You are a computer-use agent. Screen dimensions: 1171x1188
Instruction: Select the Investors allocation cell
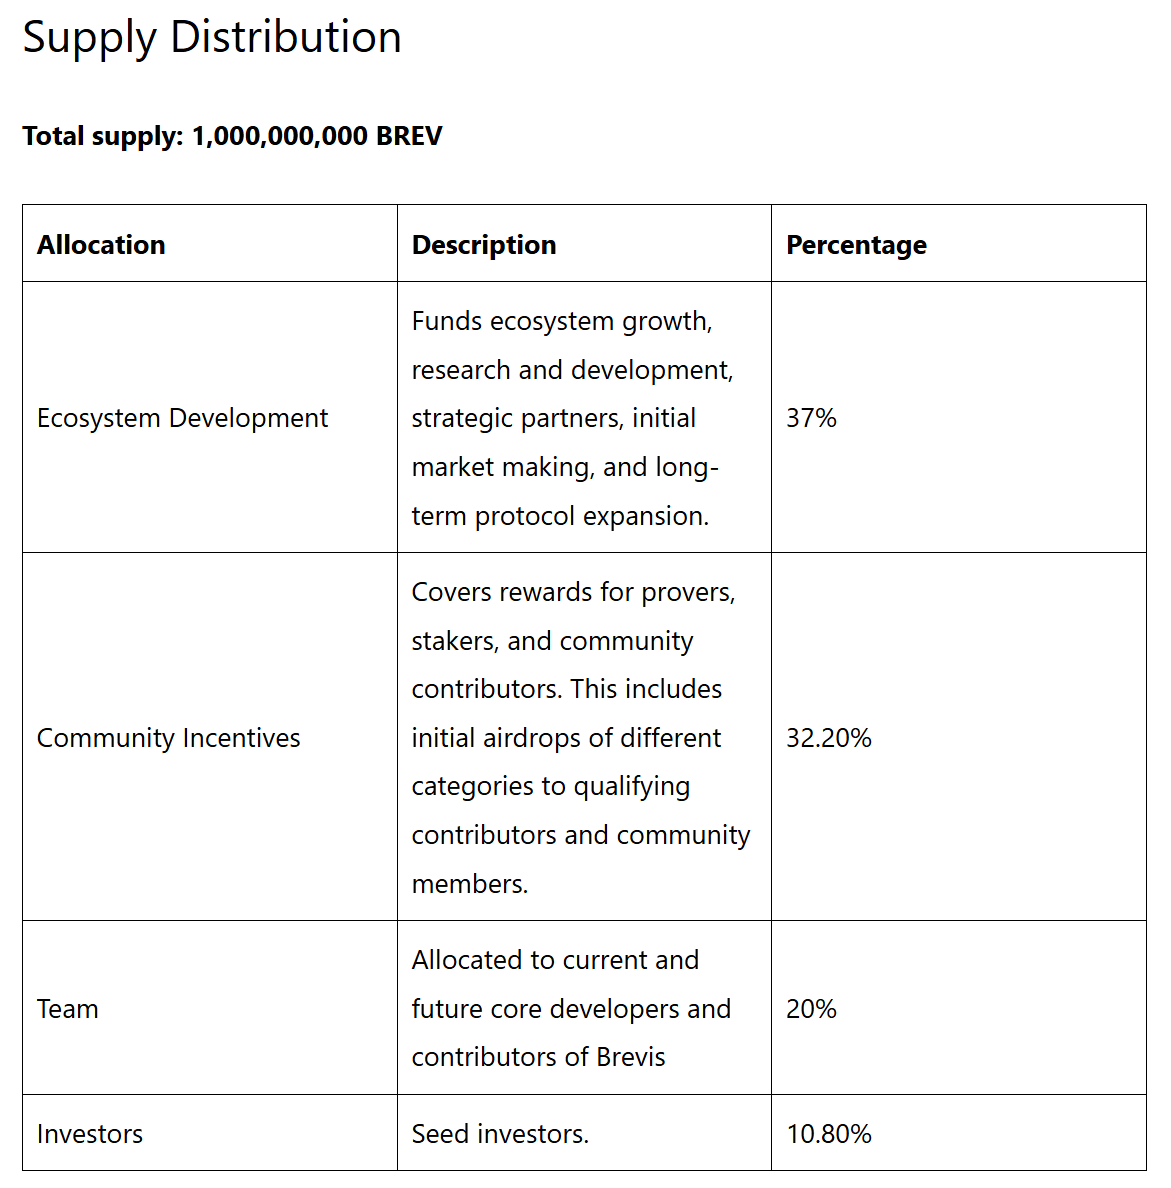pos(90,1134)
